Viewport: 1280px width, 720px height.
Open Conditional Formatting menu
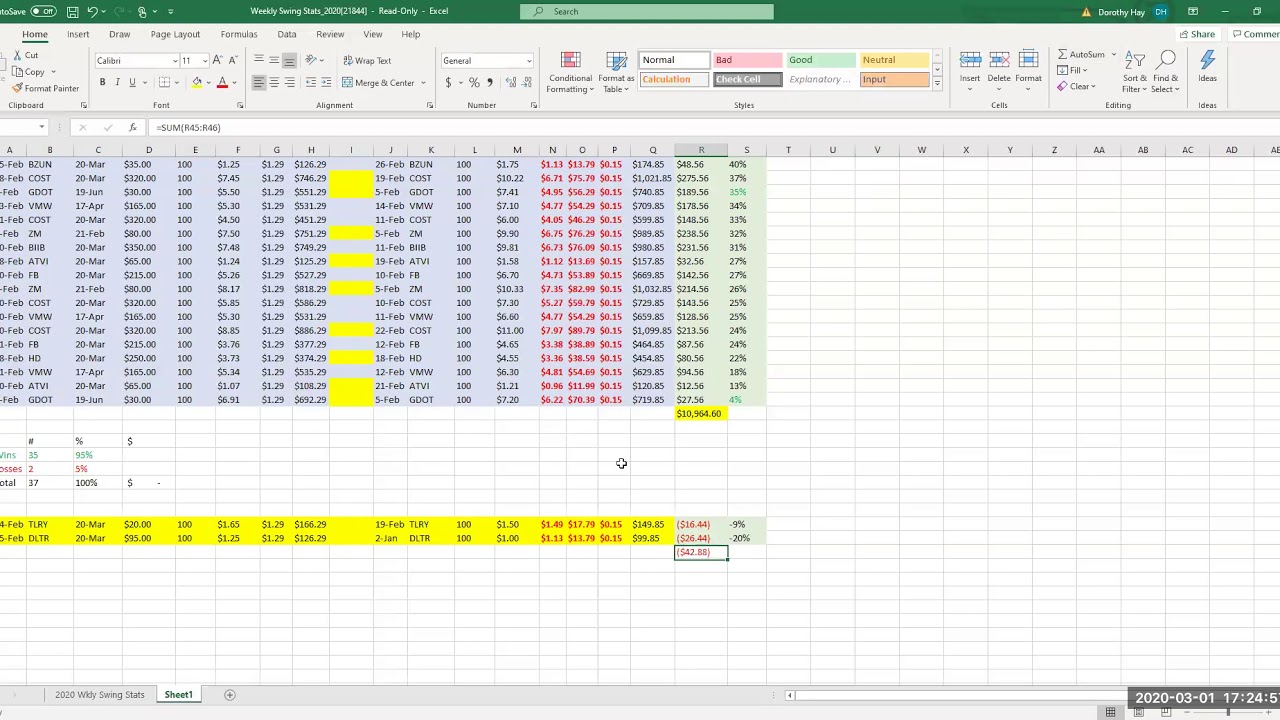[x=570, y=72]
